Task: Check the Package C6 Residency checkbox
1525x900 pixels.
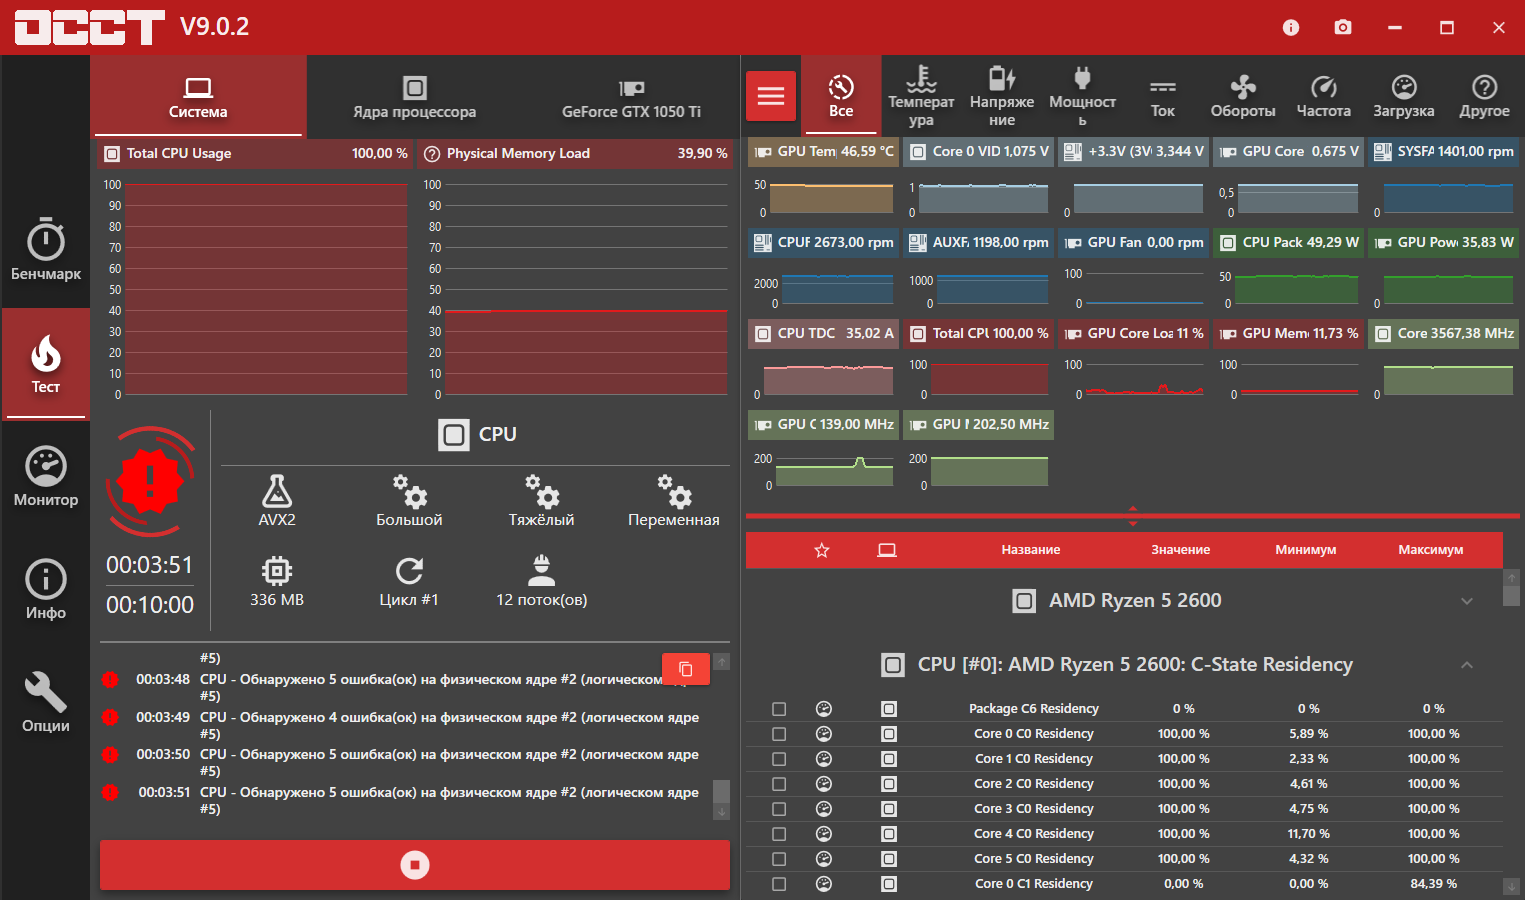Action: click(779, 709)
